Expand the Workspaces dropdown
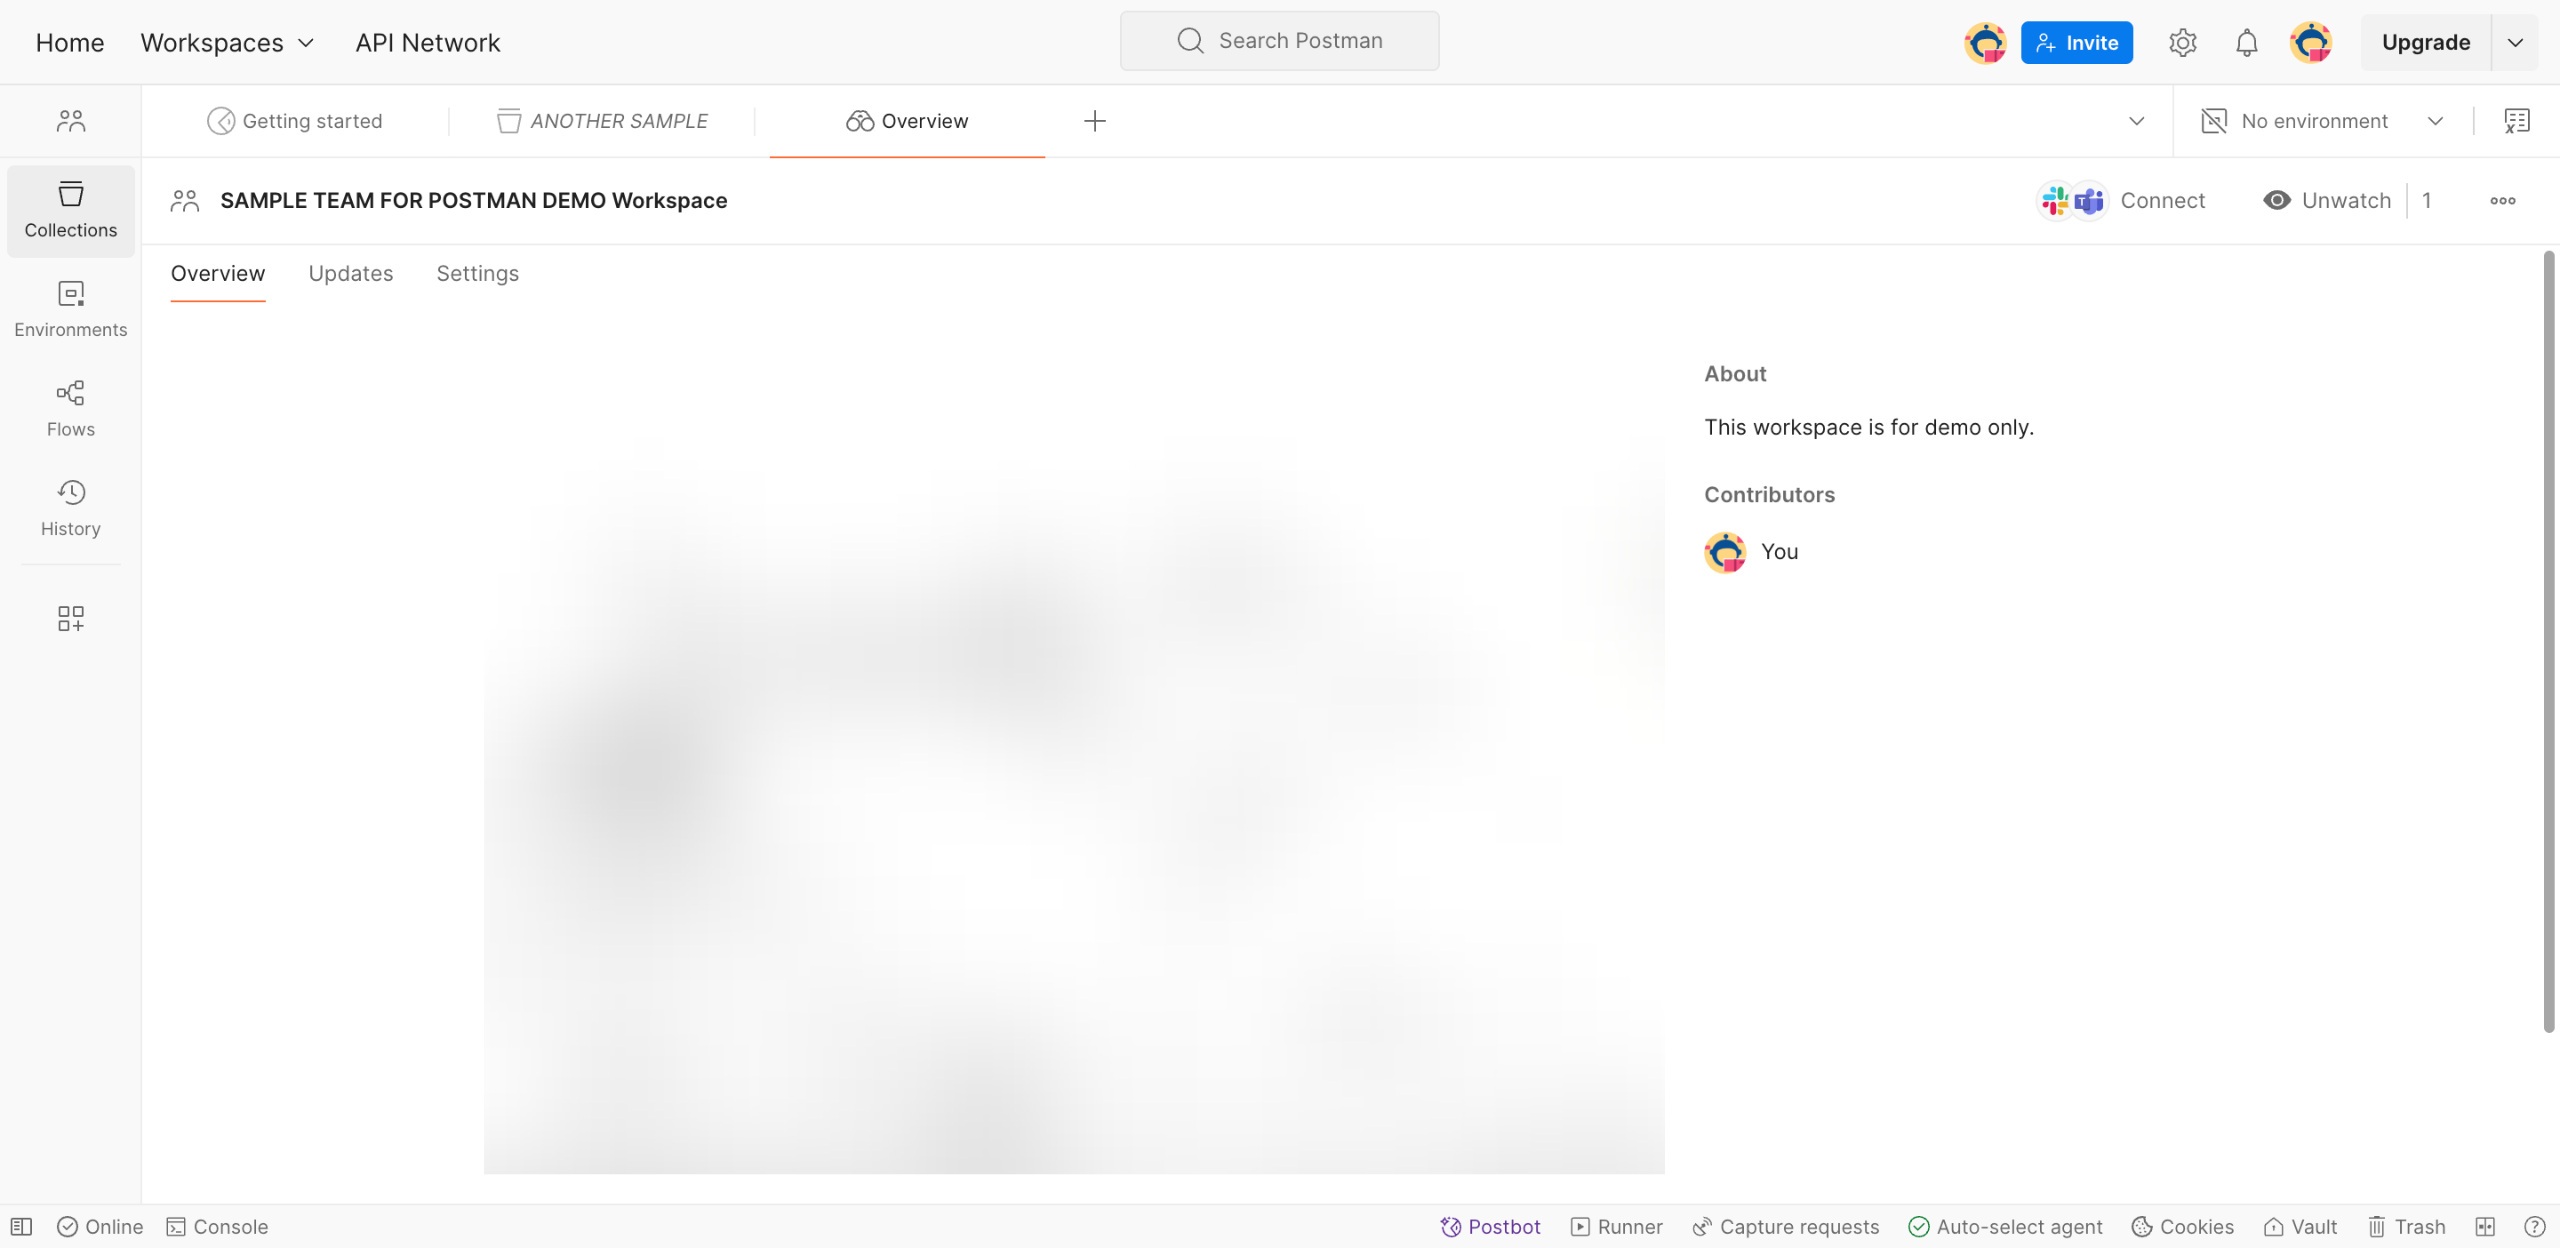 tap(227, 43)
